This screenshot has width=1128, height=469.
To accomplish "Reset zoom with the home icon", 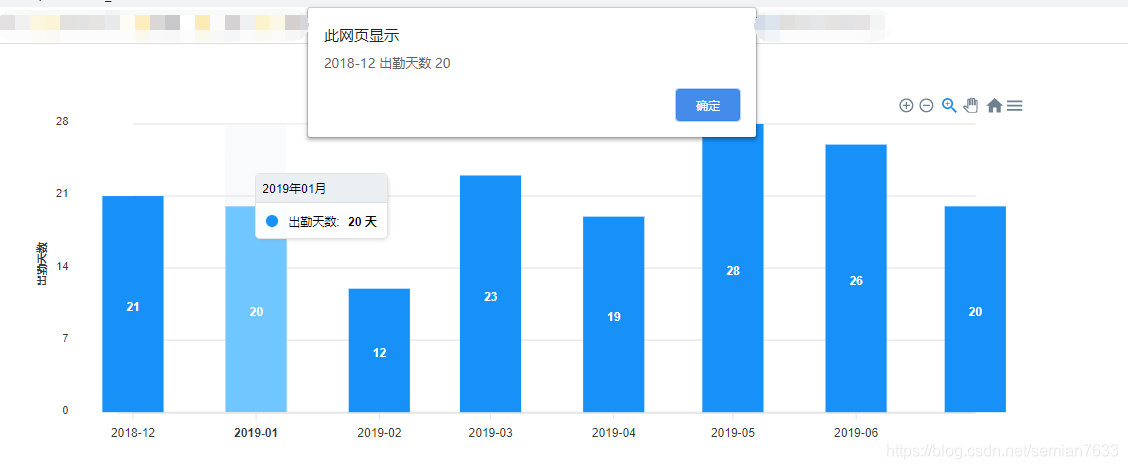I will [x=994, y=106].
